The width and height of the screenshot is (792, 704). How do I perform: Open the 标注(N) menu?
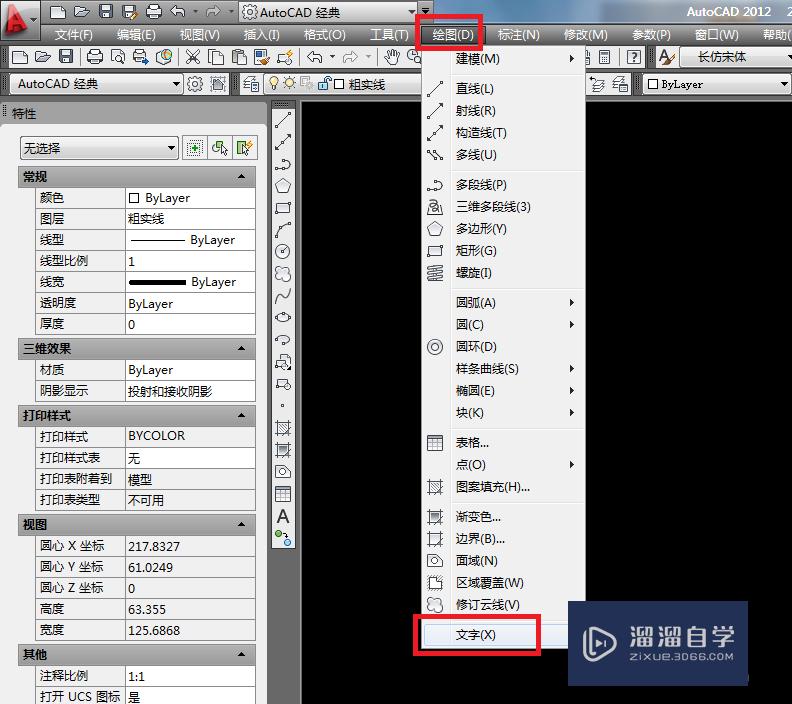[x=518, y=35]
